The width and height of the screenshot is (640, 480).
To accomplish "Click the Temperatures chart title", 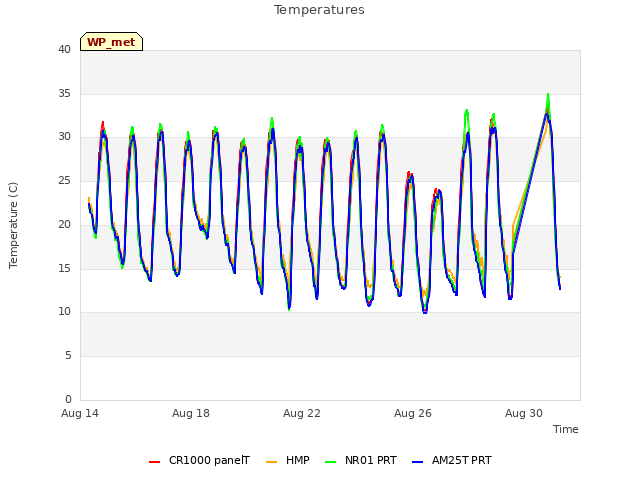I will tap(319, 10).
